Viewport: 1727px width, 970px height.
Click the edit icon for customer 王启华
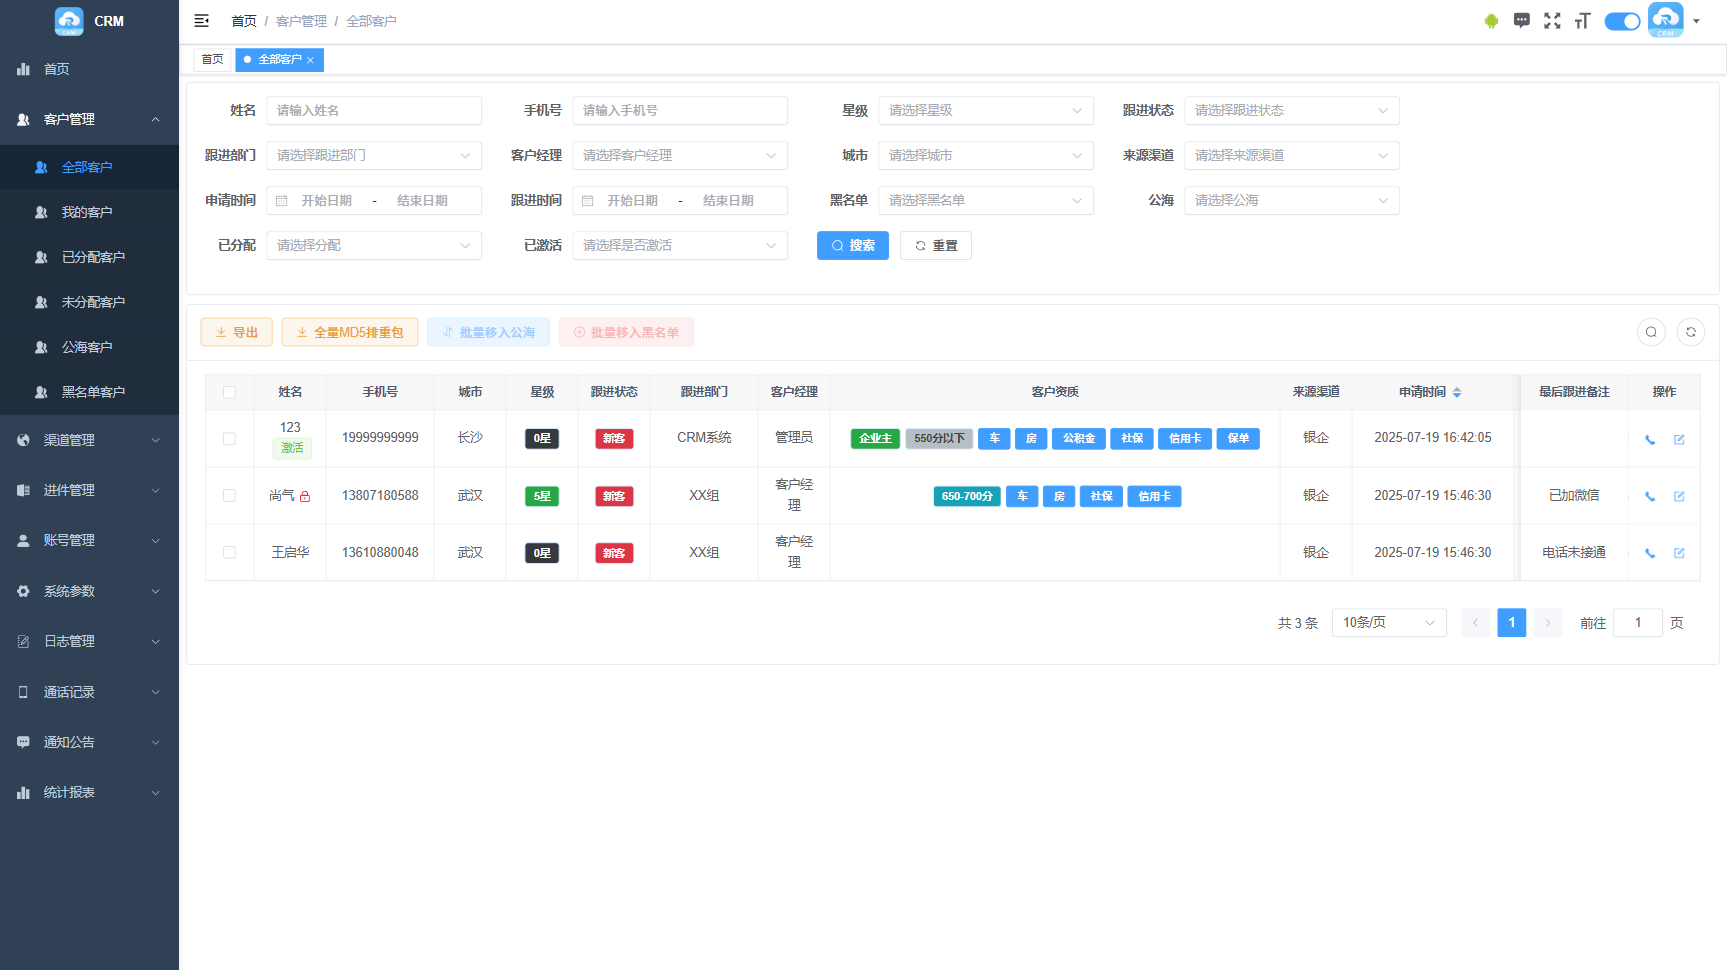tap(1679, 553)
